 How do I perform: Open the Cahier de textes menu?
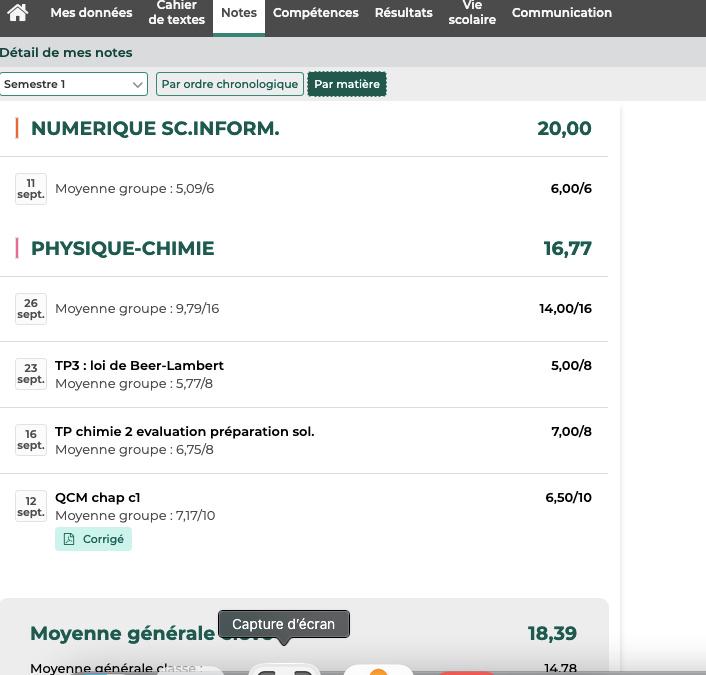[177, 13]
